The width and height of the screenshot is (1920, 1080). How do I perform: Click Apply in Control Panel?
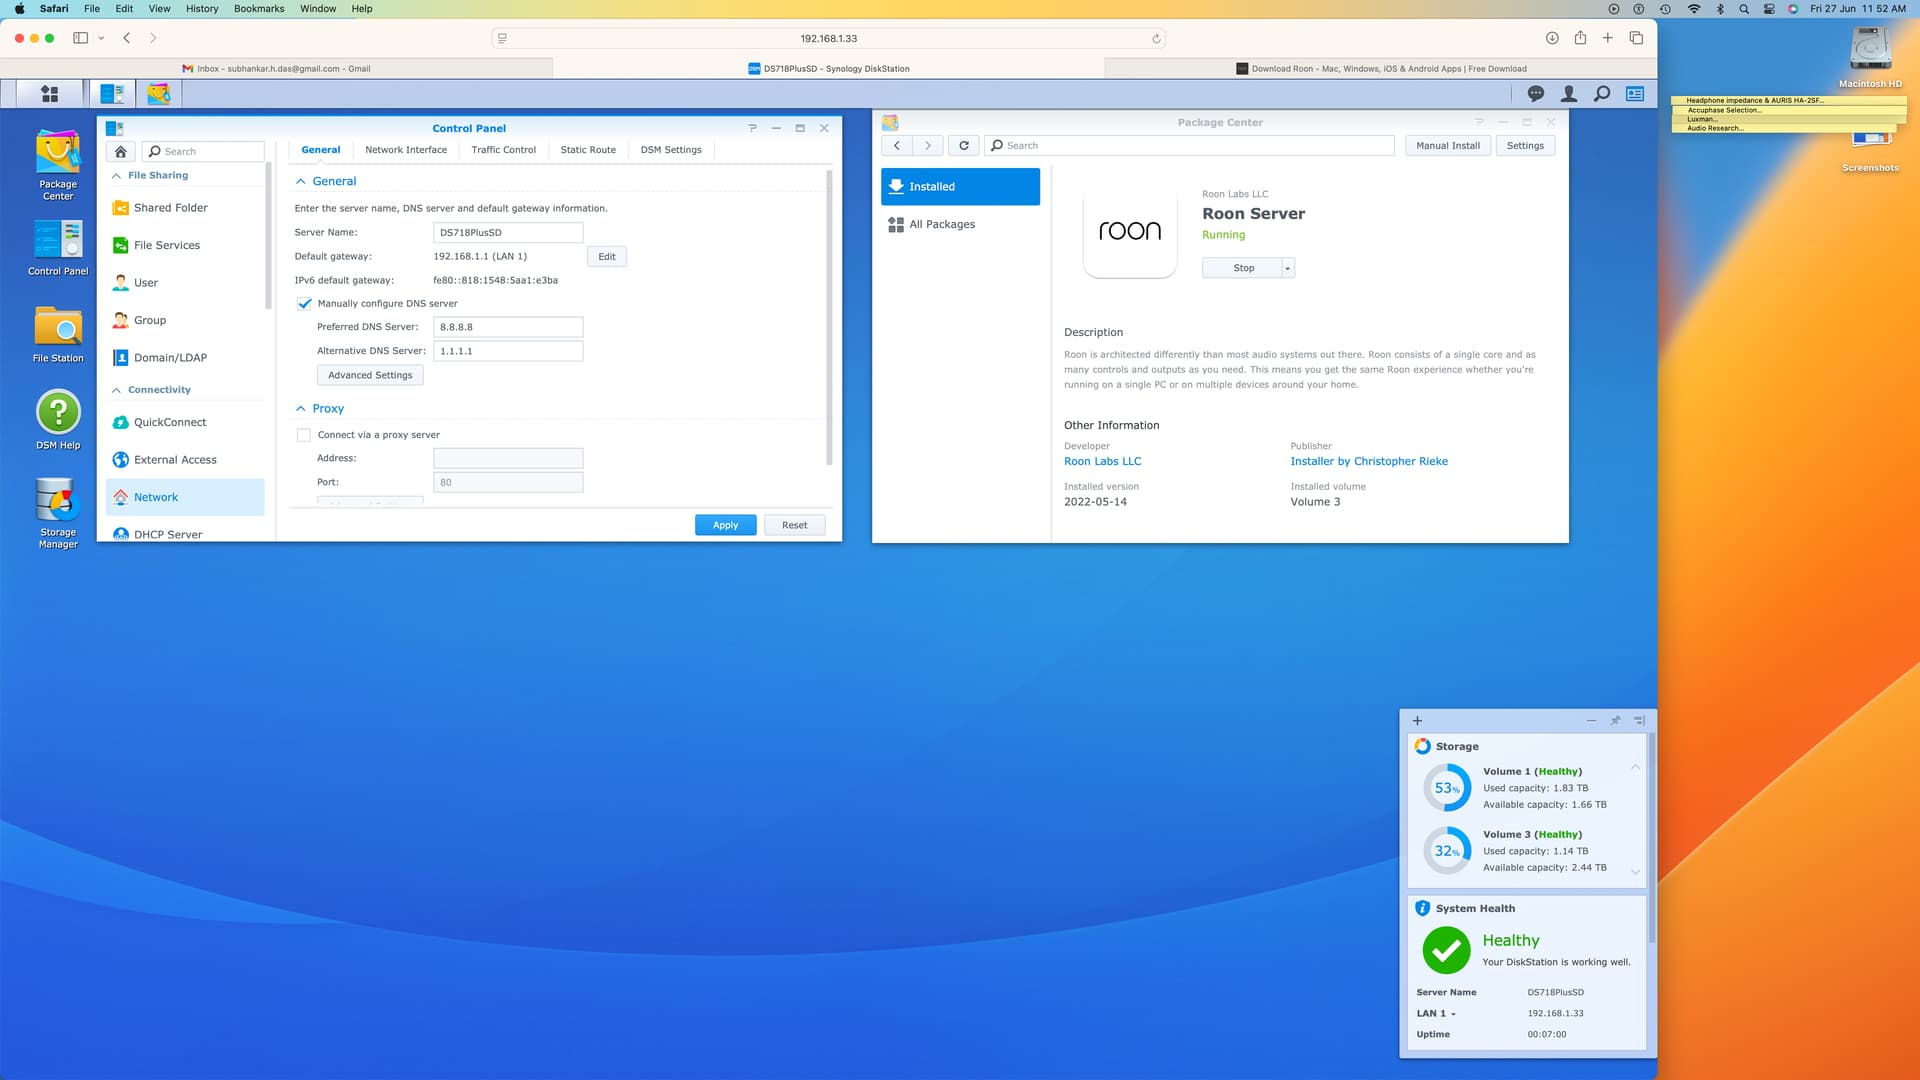click(x=725, y=525)
